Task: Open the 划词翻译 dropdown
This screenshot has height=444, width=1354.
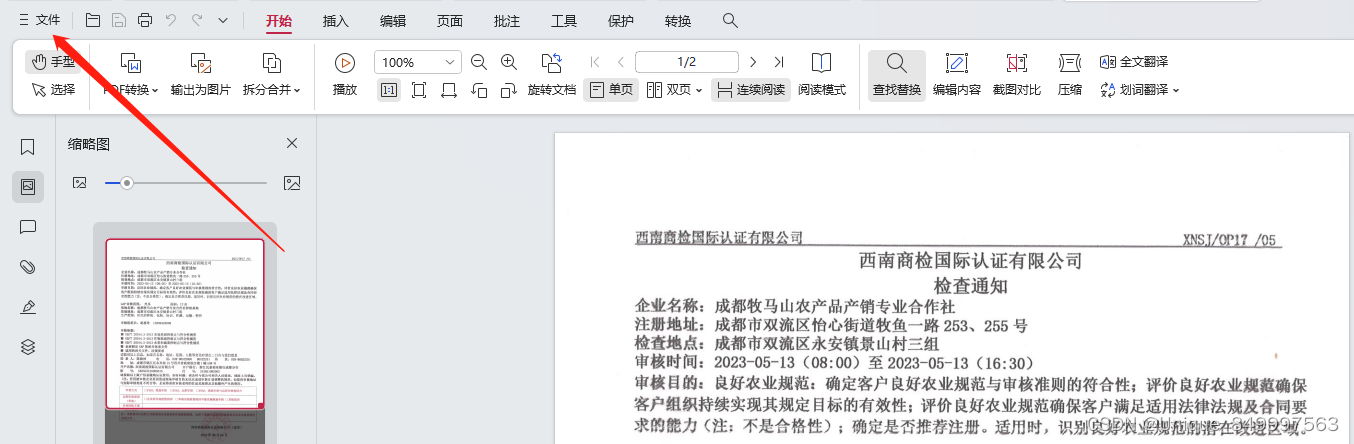Action: [x=1139, y=90]
